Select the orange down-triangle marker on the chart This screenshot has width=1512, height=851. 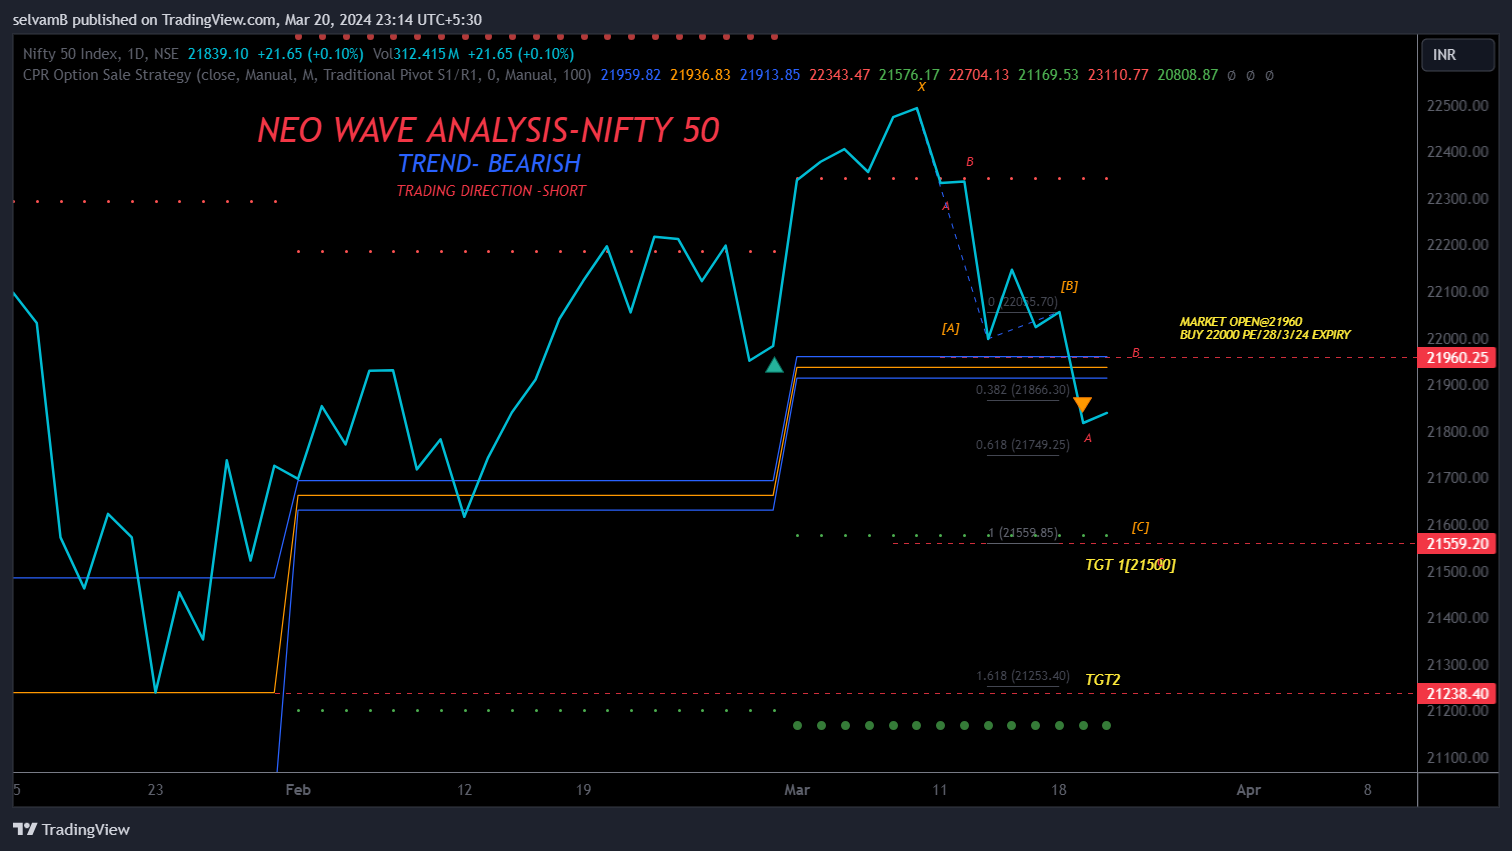(x=1082, y=404)
